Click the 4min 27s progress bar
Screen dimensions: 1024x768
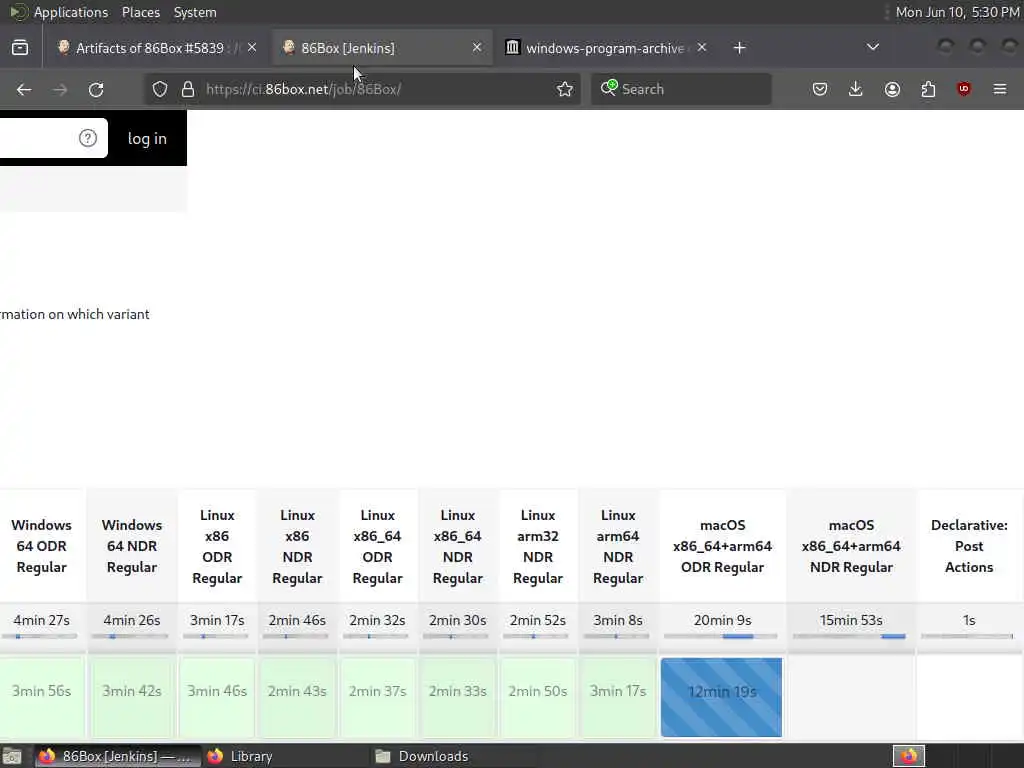coord(40,636)
